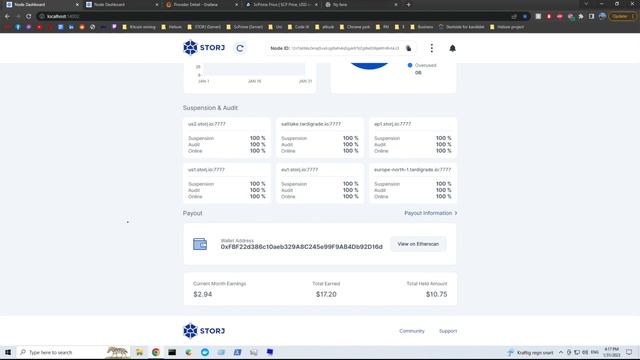640x360 pixels.
Task: Switch to the first Node Dashboard tab
Action: pyautogui.click(x=41, y=4)
